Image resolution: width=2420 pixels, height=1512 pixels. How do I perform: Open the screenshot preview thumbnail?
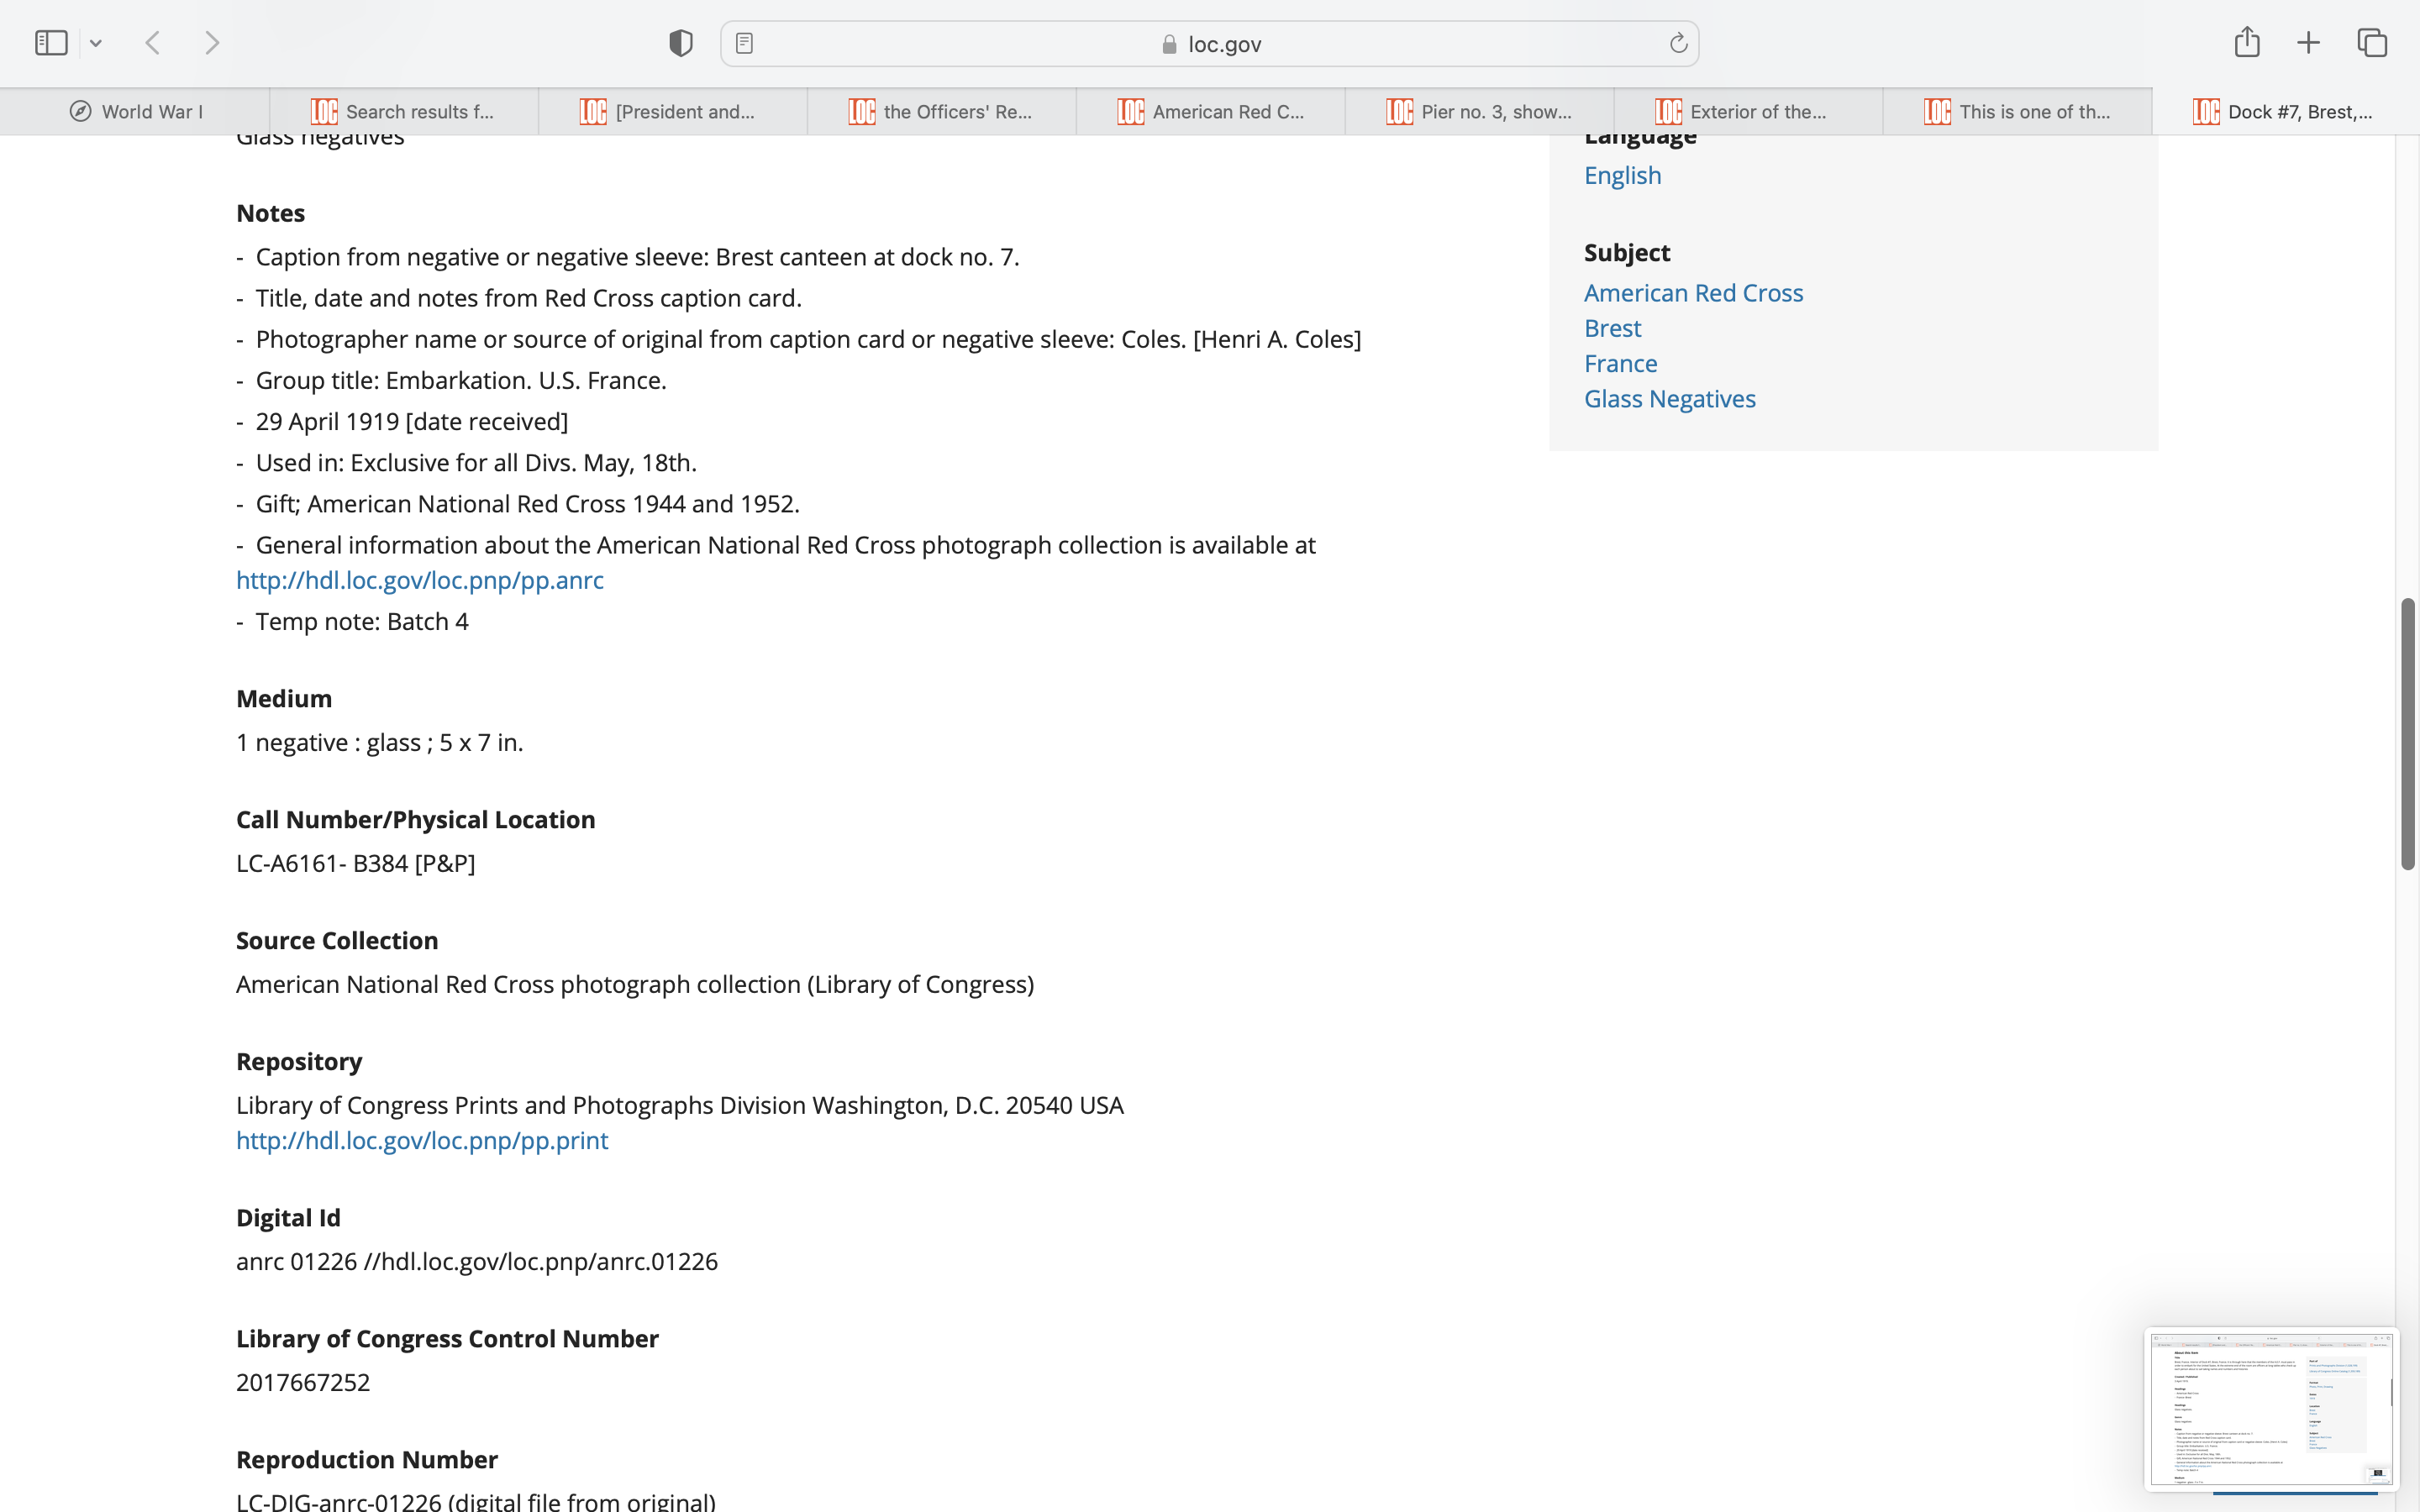click(2270, 1407)
